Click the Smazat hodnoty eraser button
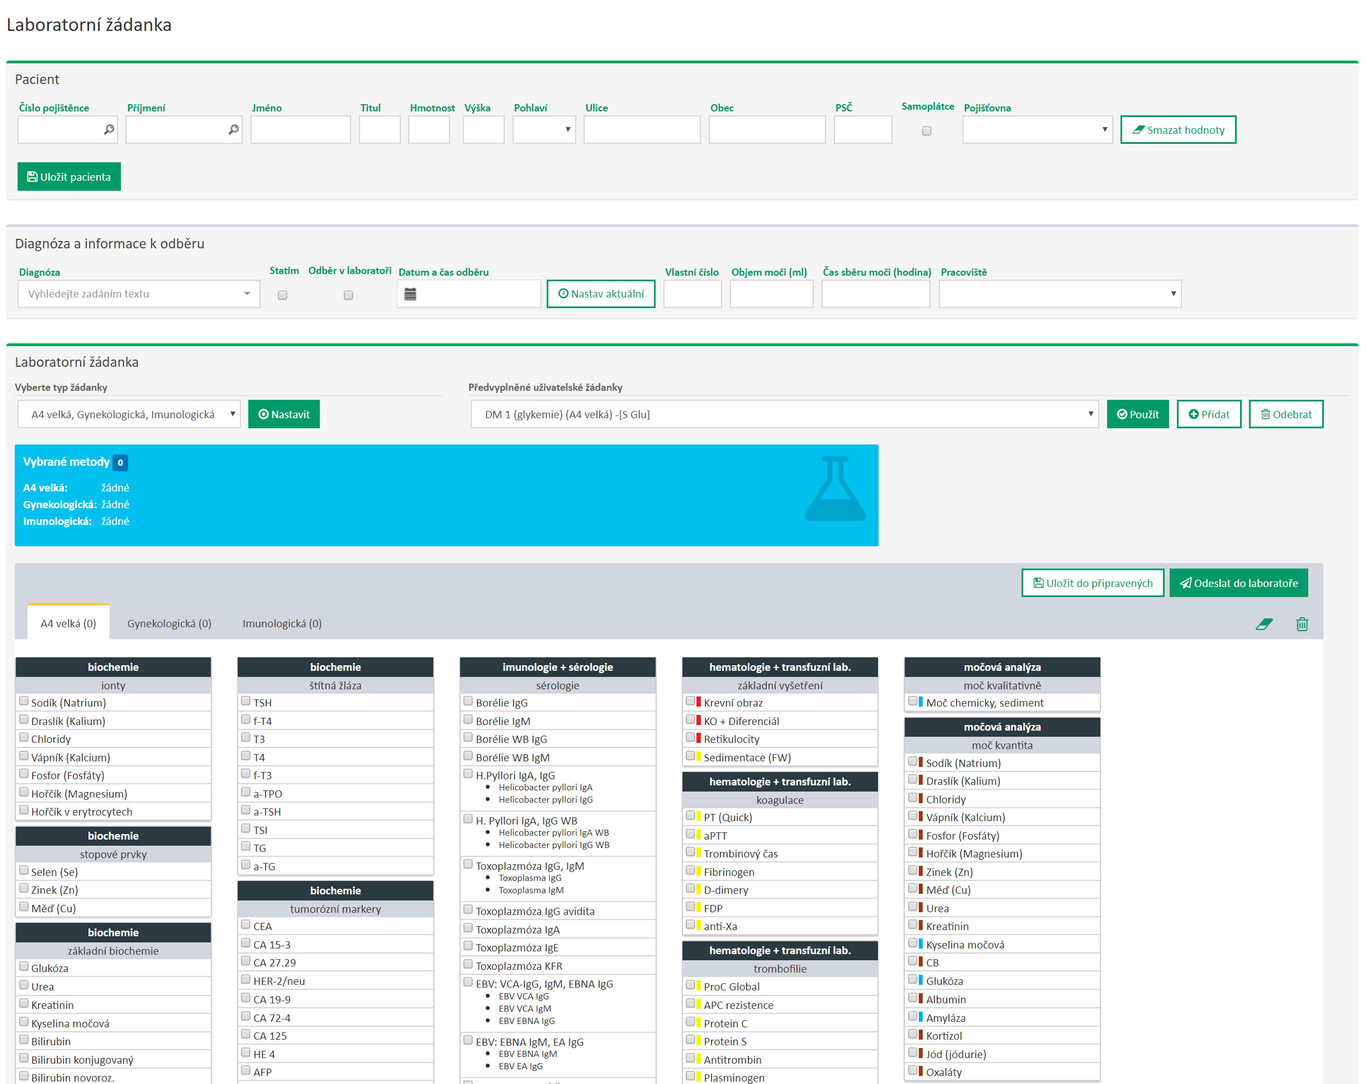This screenshot has width=1366, height=1084. click(1178, 130)
